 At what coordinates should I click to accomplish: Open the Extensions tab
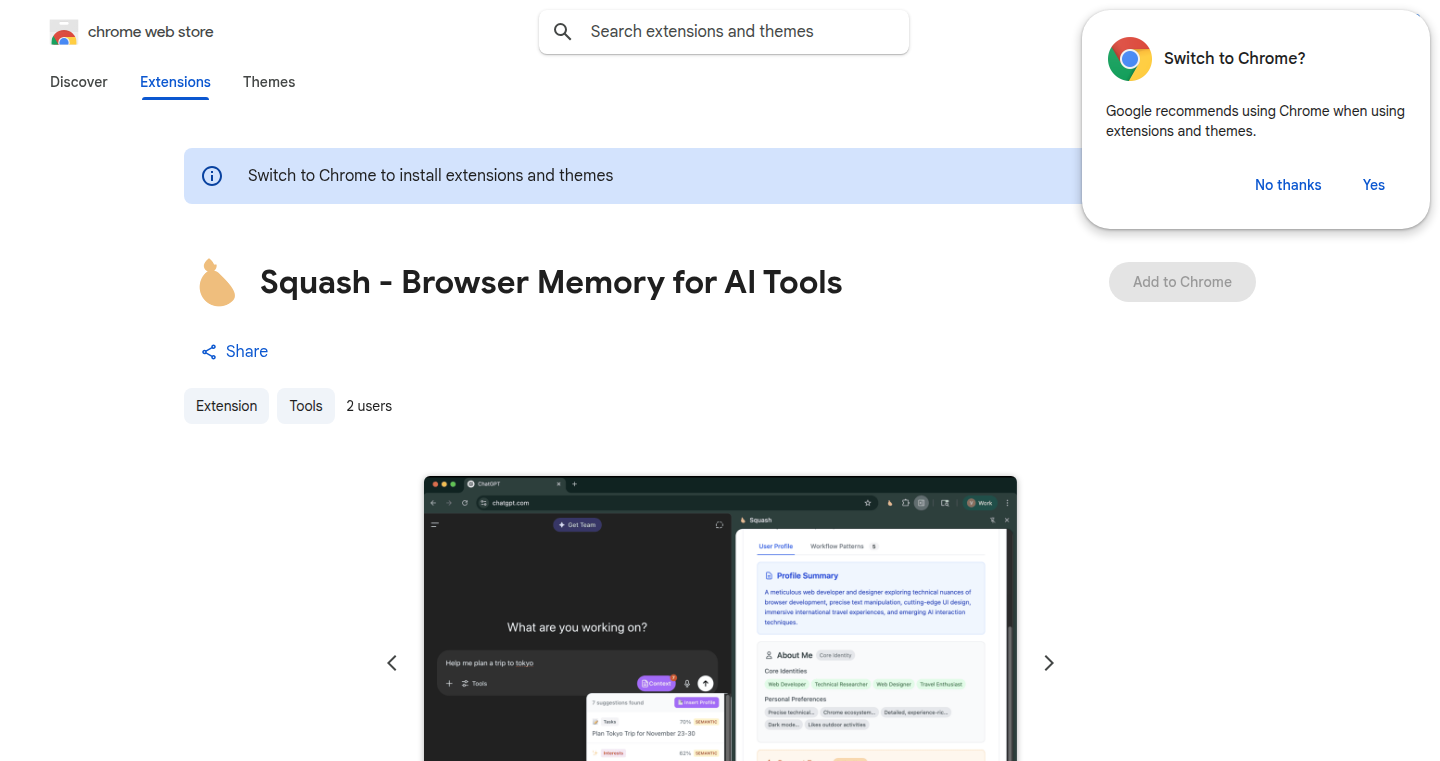coord(175,82)
